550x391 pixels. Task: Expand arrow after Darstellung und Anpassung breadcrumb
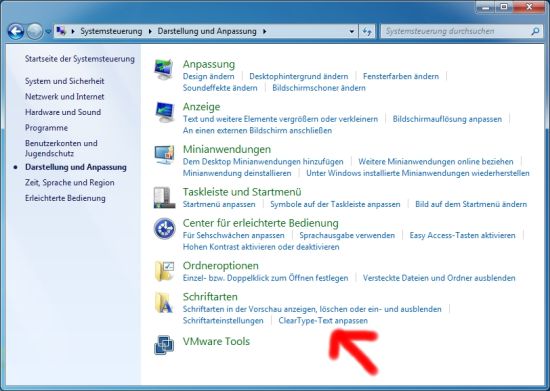tap(264, 31)
